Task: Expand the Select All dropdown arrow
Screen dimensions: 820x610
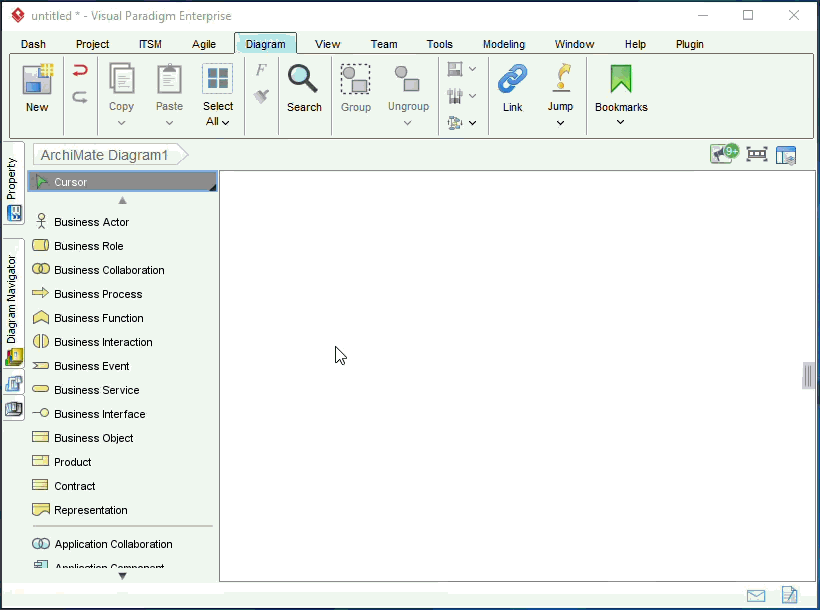Action: click(225, 122)
